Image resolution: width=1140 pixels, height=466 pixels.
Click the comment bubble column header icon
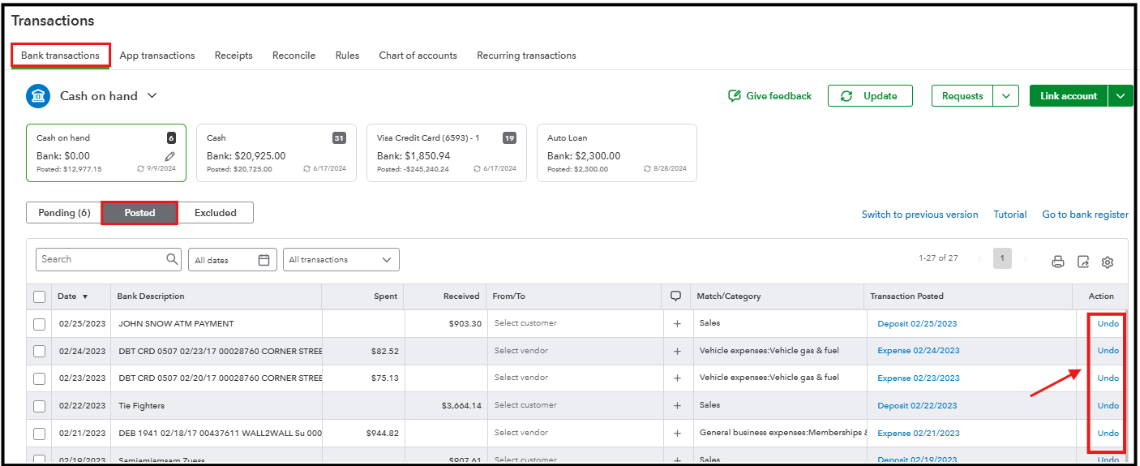(676, 297)
